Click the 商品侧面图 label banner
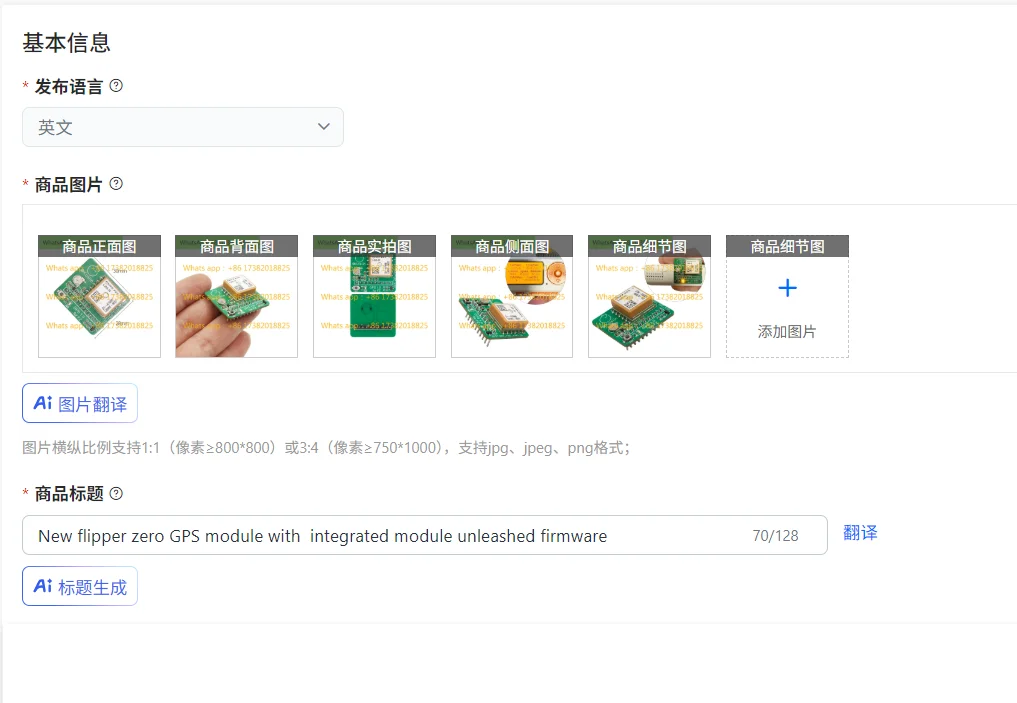 (512, 246)
